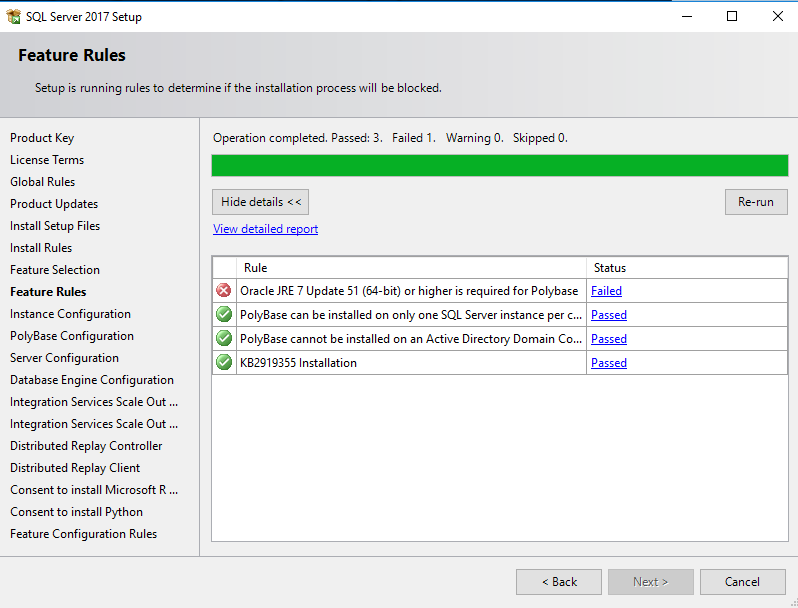Open the View detailed report link
Screen dimensions: 798x608
point(265,228)
